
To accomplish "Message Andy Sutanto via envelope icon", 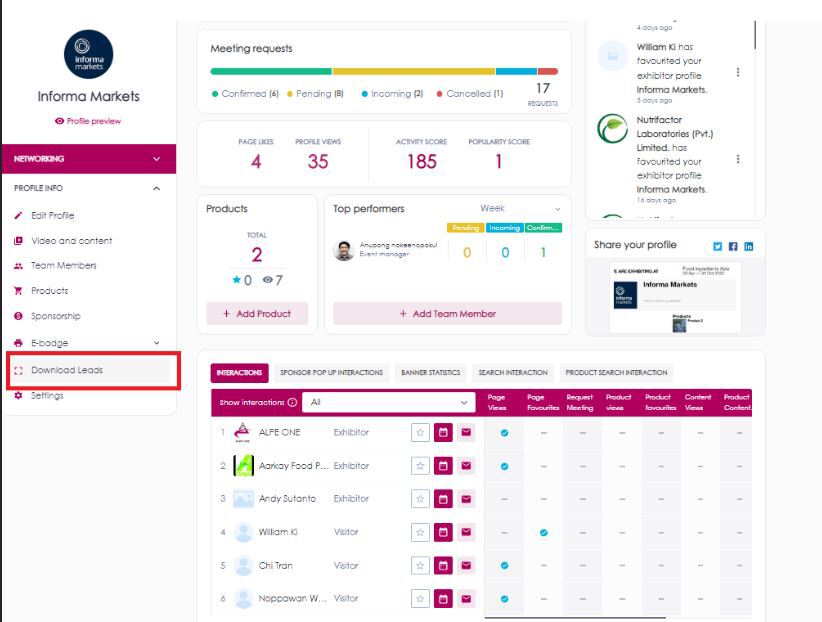I will click(466, 499).
